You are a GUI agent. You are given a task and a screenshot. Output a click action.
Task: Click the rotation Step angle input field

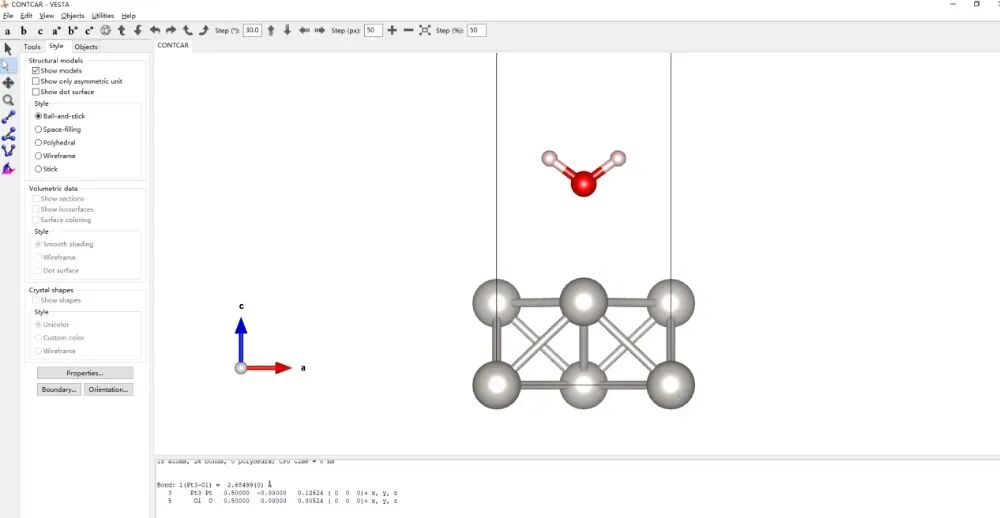(252, 31)
